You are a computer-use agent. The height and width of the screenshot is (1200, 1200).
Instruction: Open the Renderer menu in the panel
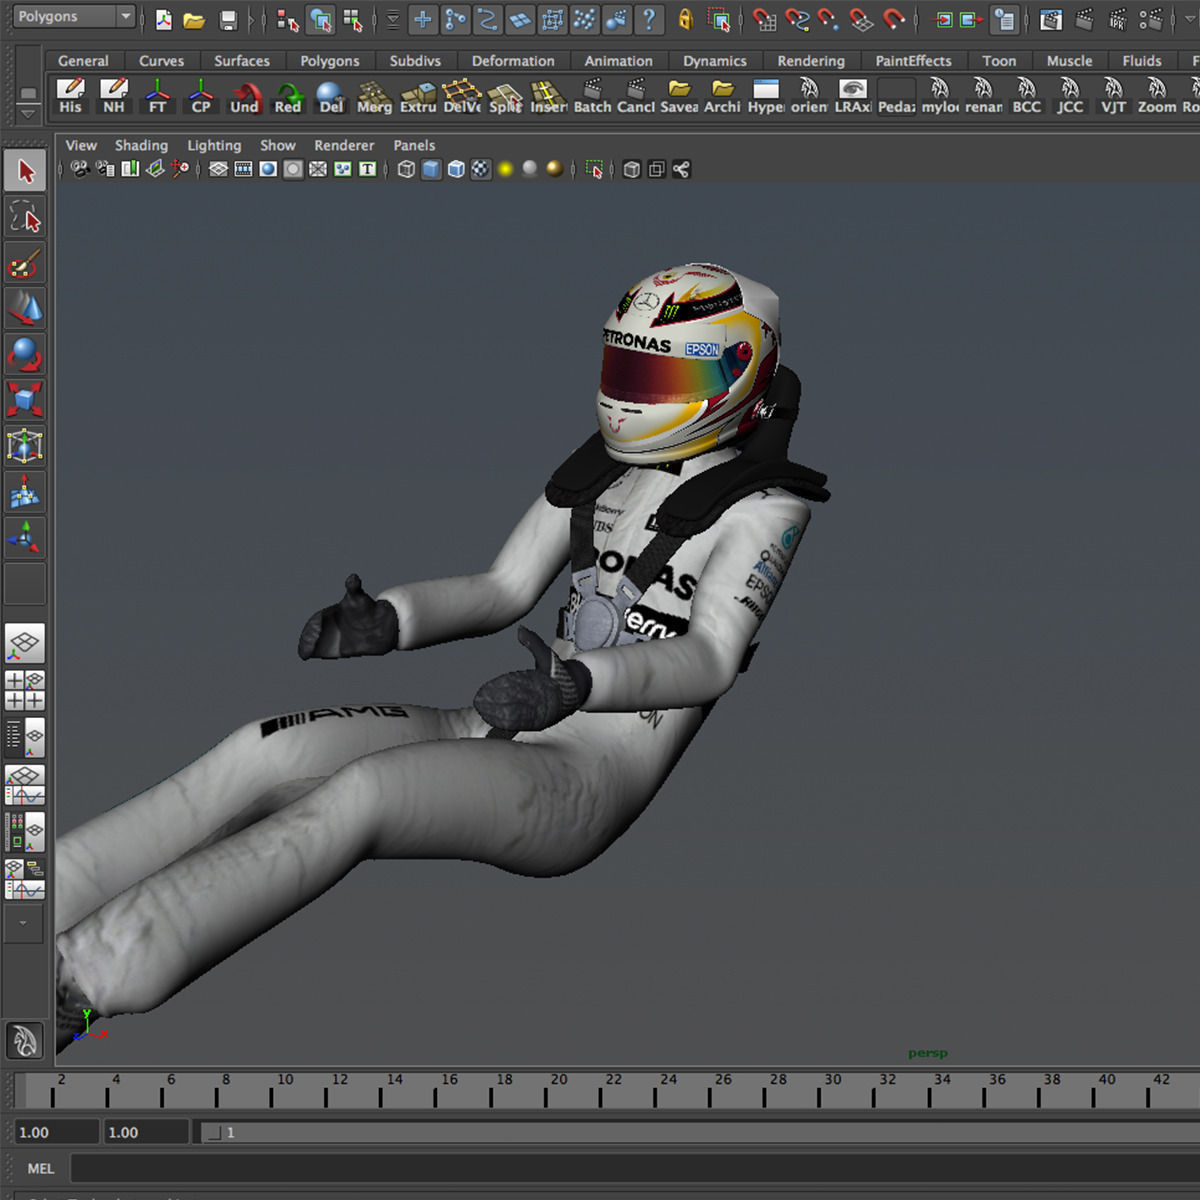(x=344, y=145)
